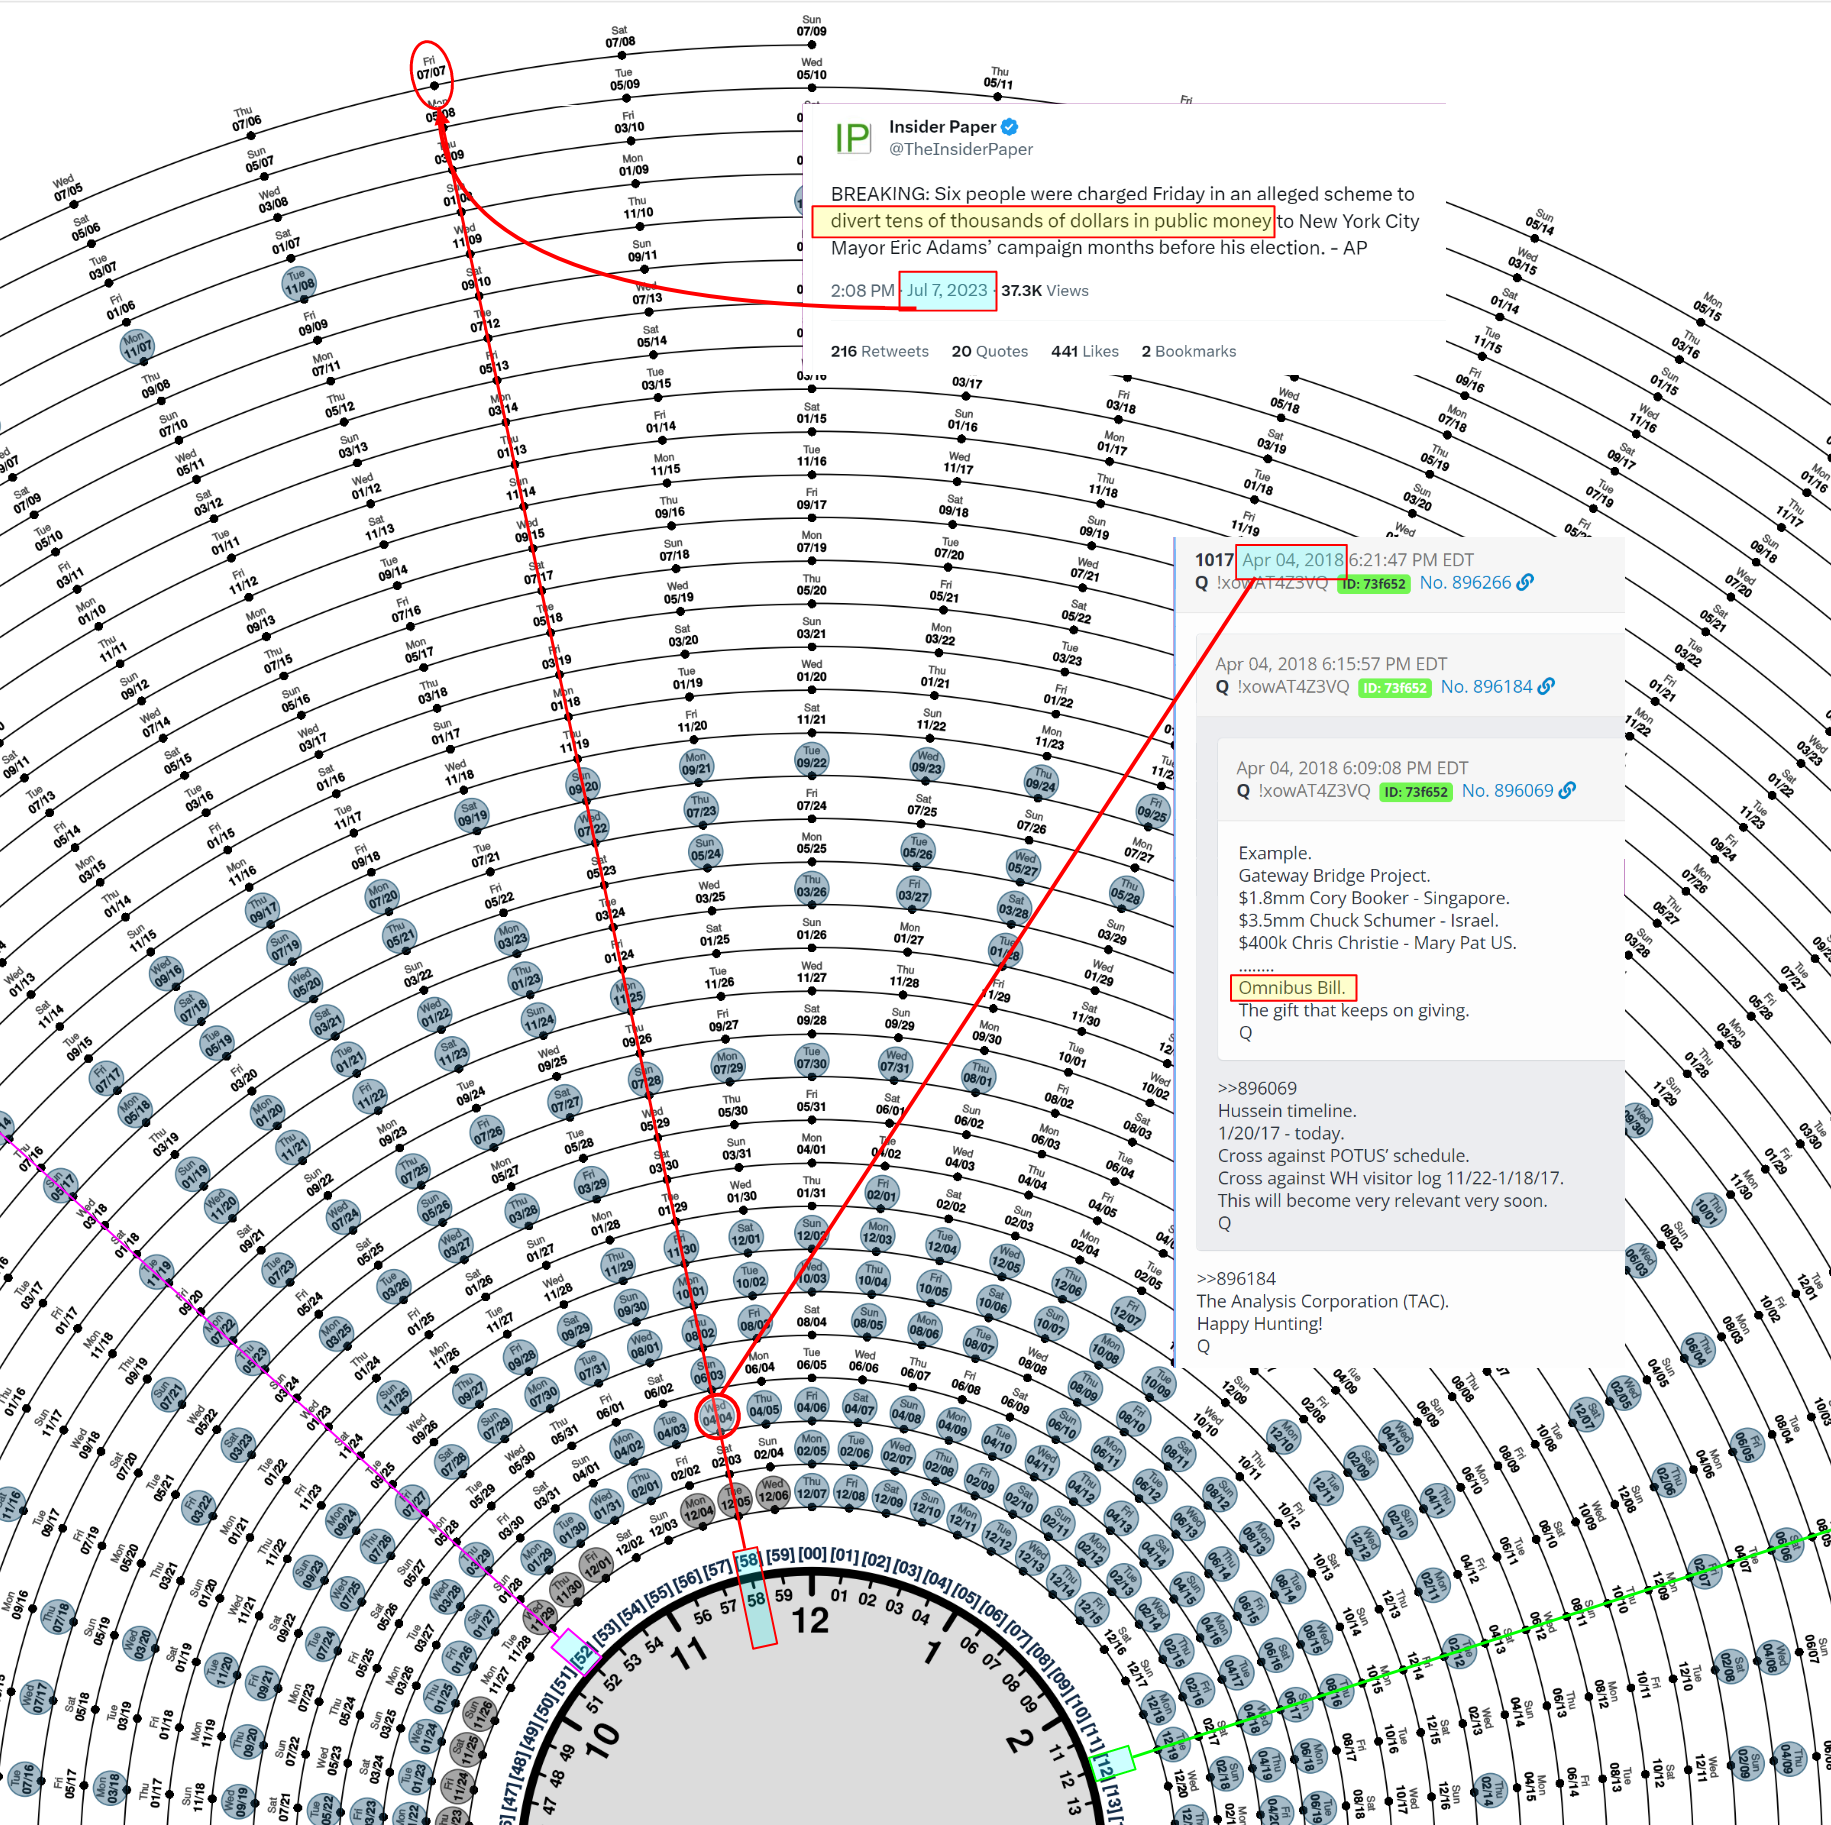Image resolution: width=1831 pixels, height=1825 pixels.
Task: Open the Insider Paper profile name
Action: coord(942,127)
